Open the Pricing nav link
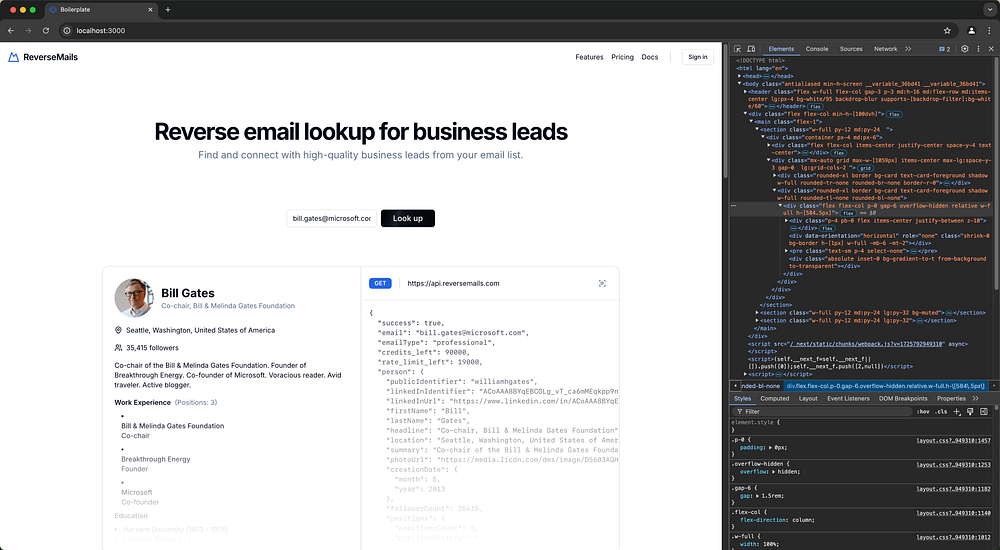 click(622, 57)
